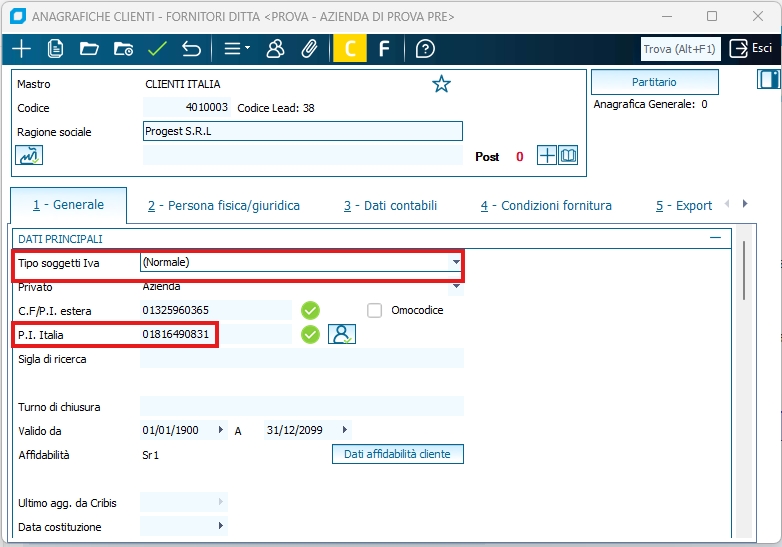Click the Mastro value CLIENTI ITALIA
782x547 pixels.
183,84
